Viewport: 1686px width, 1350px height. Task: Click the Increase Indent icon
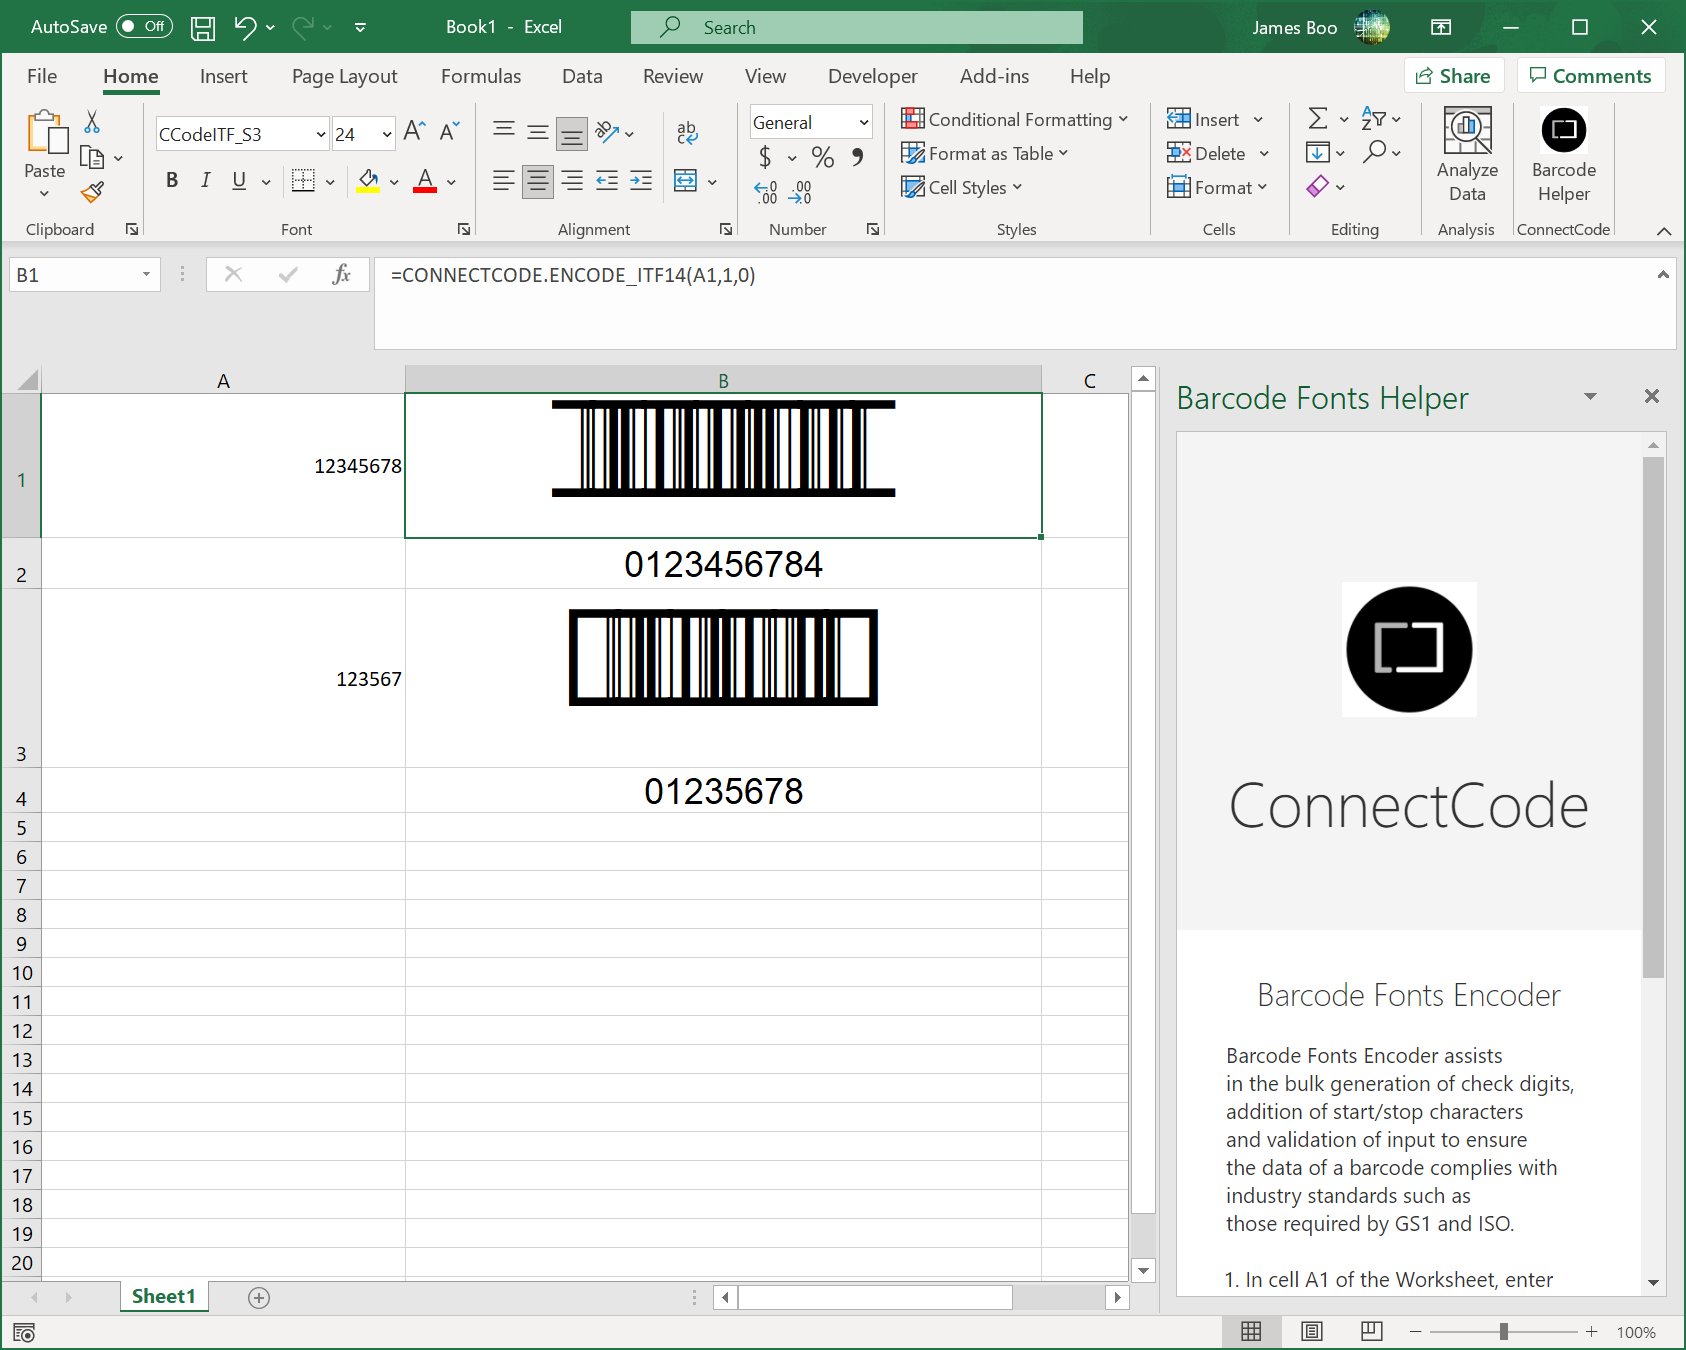click(641, 180)
